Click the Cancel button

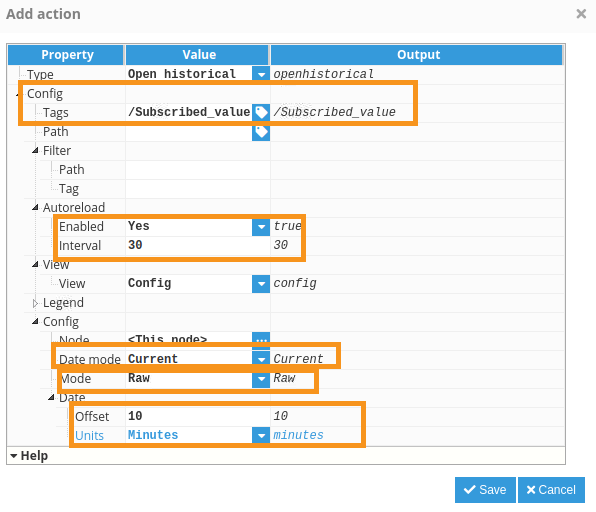[551, 490]
